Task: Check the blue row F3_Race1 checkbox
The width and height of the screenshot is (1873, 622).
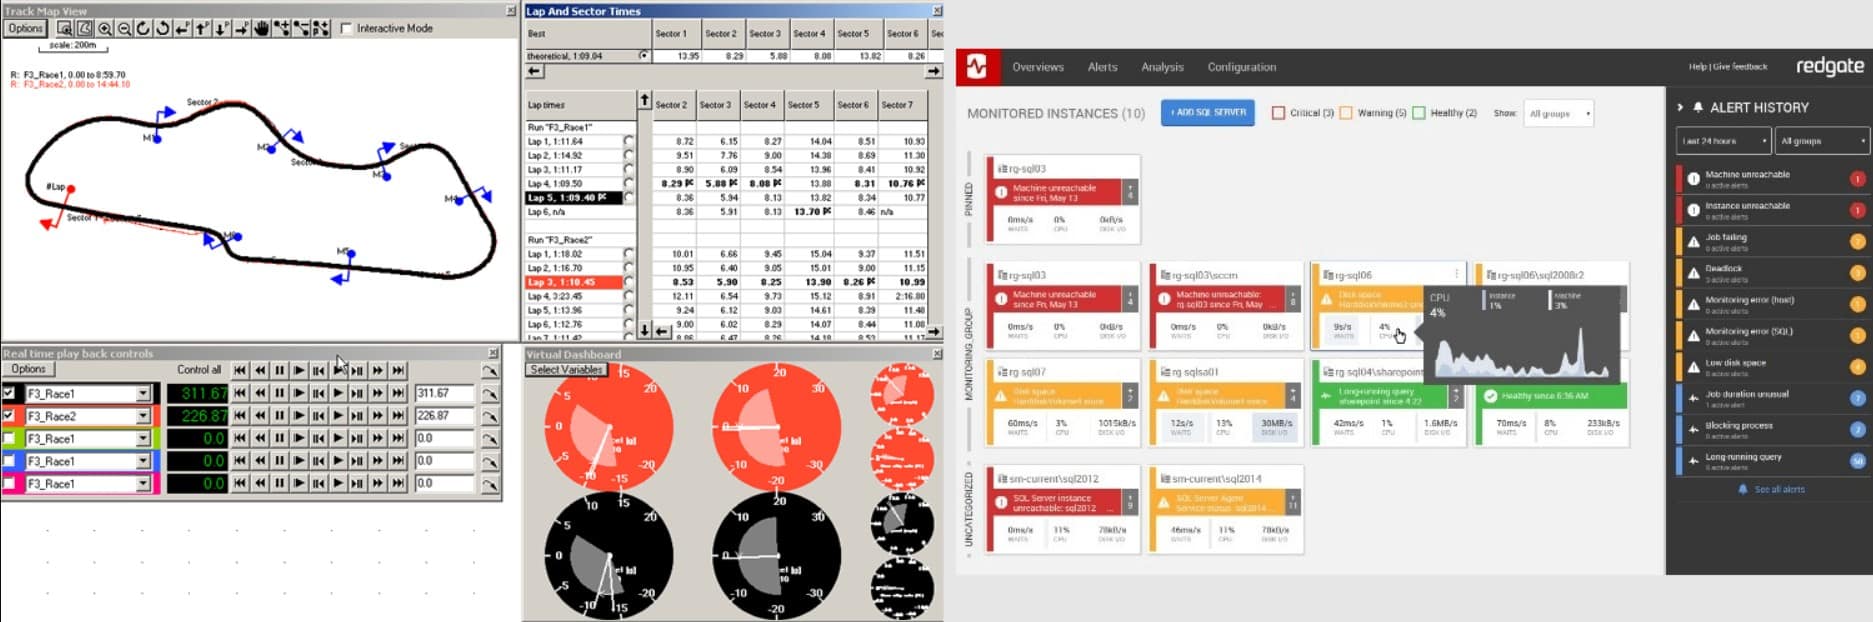Action: [9, 461]
